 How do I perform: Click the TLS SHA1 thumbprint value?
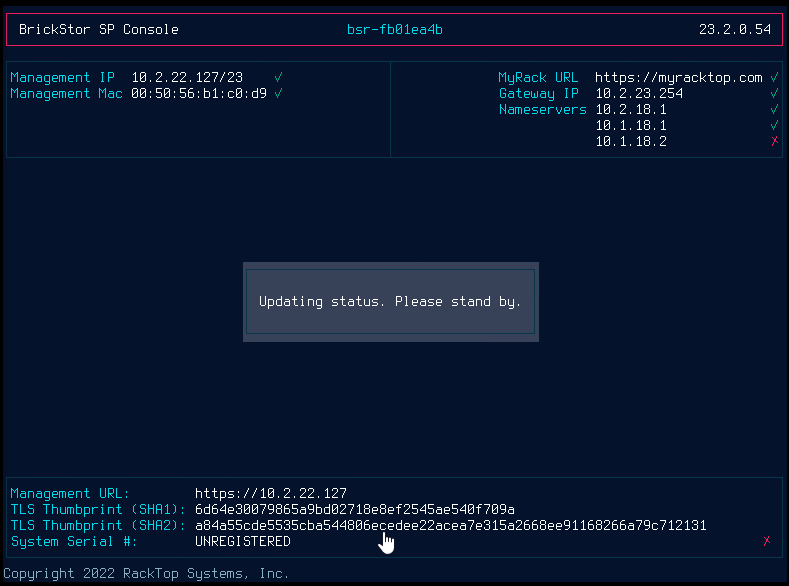click(x=355, y=509)
